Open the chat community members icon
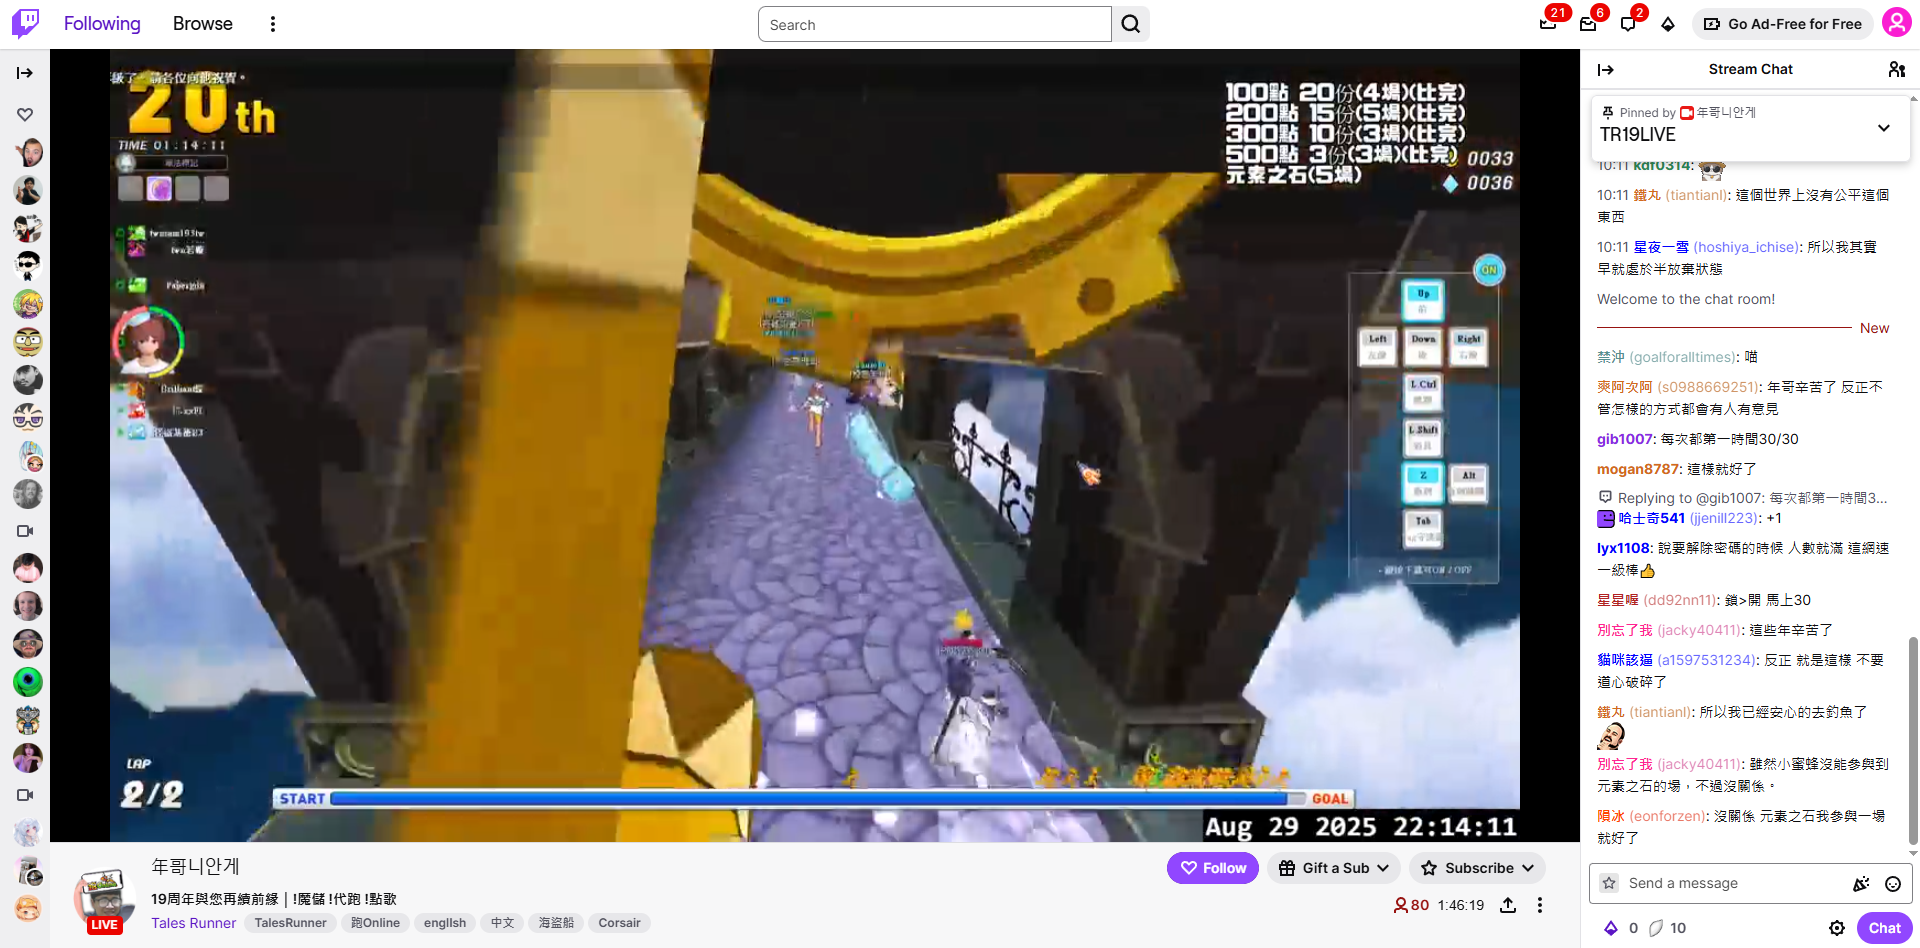Image resolution: width=1920 pixels, height=948 pixels. pyautogui.click(x=1896, y=69)
